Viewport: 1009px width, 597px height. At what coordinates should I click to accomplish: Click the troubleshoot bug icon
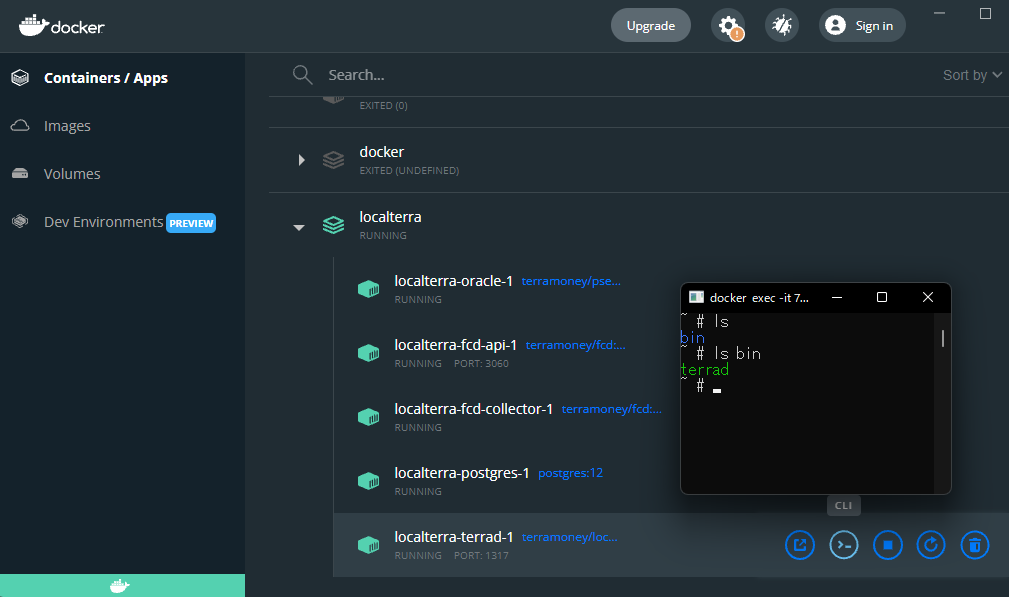(x=781, y=26)
